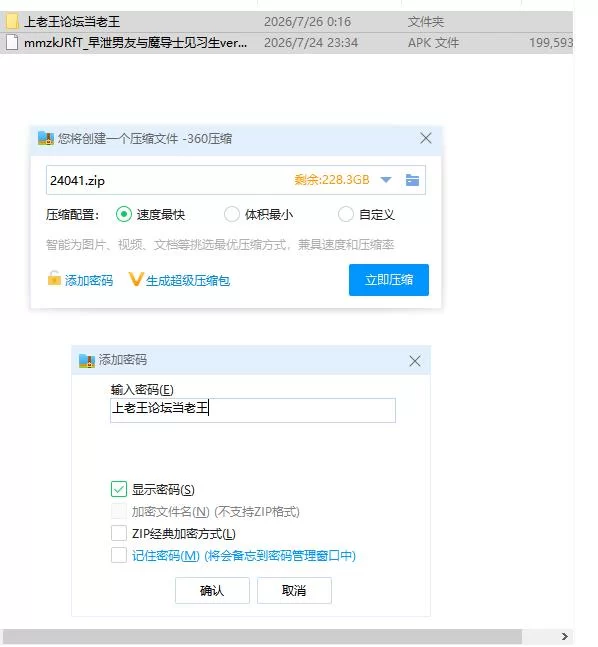This screenshot has height=647, width=598.
Task: Click the 立即压缩 button
Action: pos(389,280)
